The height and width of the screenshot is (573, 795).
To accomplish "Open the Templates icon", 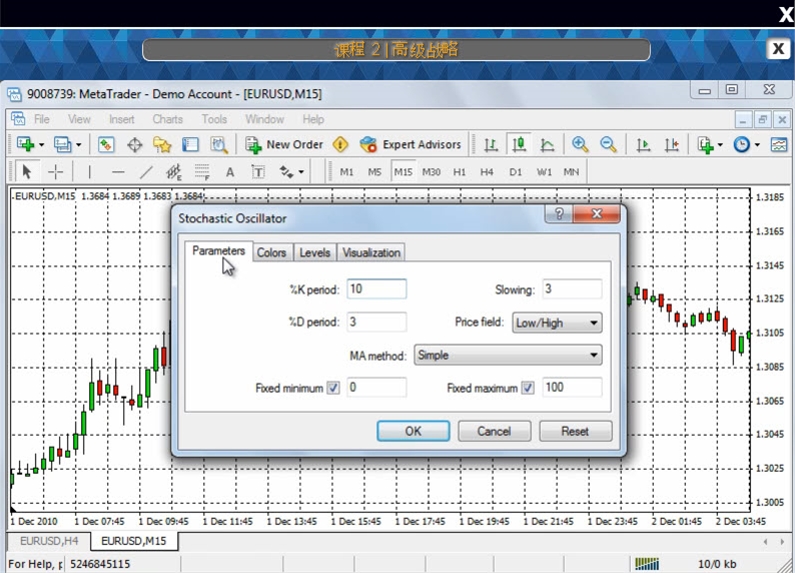I will 779,145.
